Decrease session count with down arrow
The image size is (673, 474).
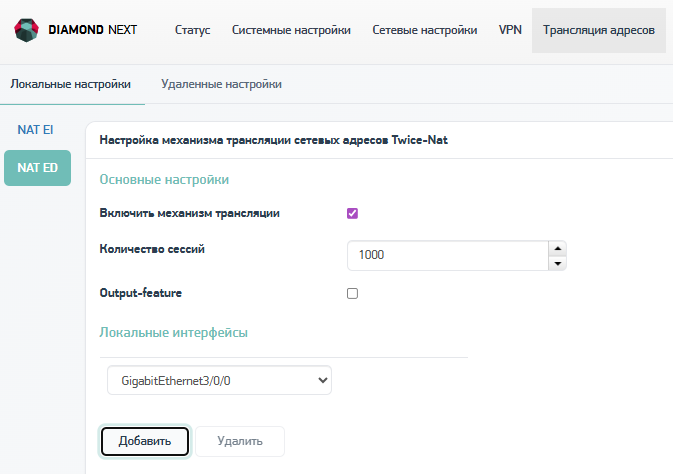558,263
